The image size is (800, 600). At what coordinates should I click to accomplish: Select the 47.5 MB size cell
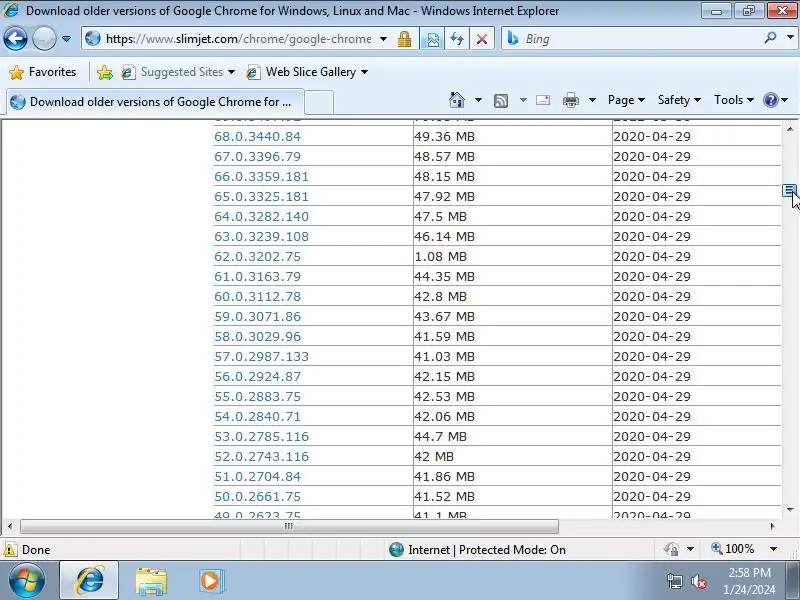(x=512, y=216)
